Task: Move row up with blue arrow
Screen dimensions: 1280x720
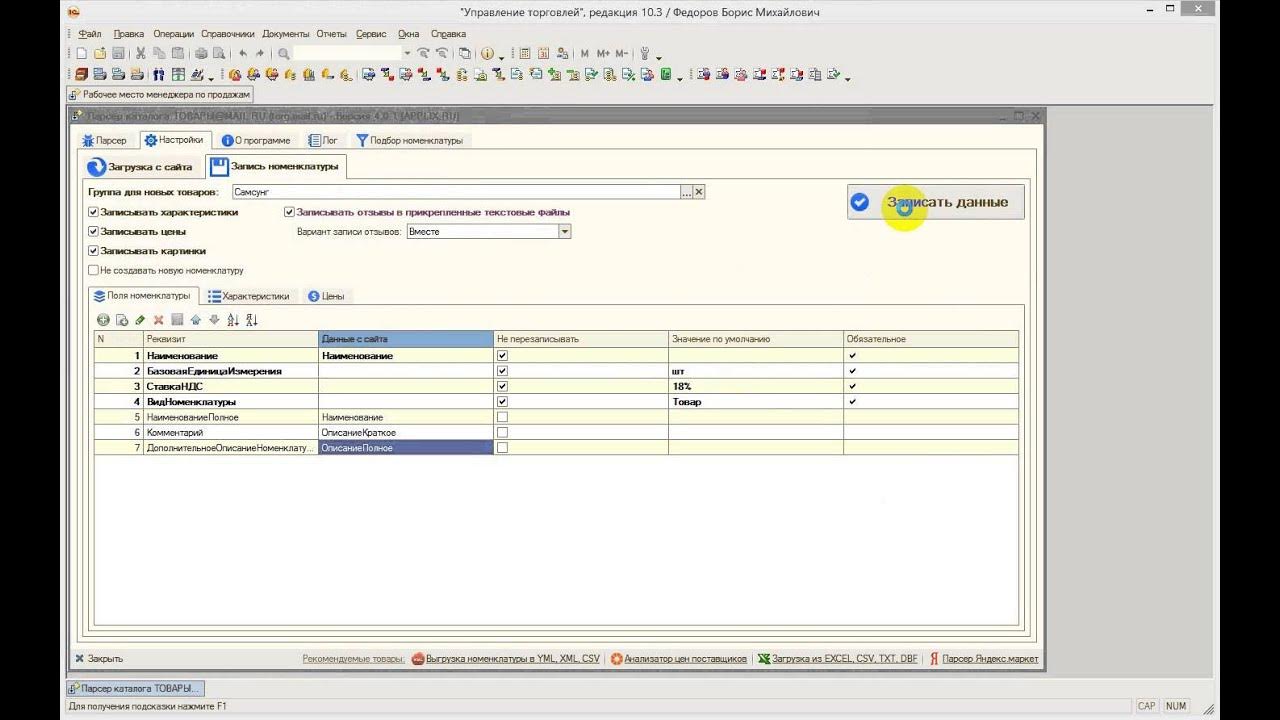Action: pos(195,320)
